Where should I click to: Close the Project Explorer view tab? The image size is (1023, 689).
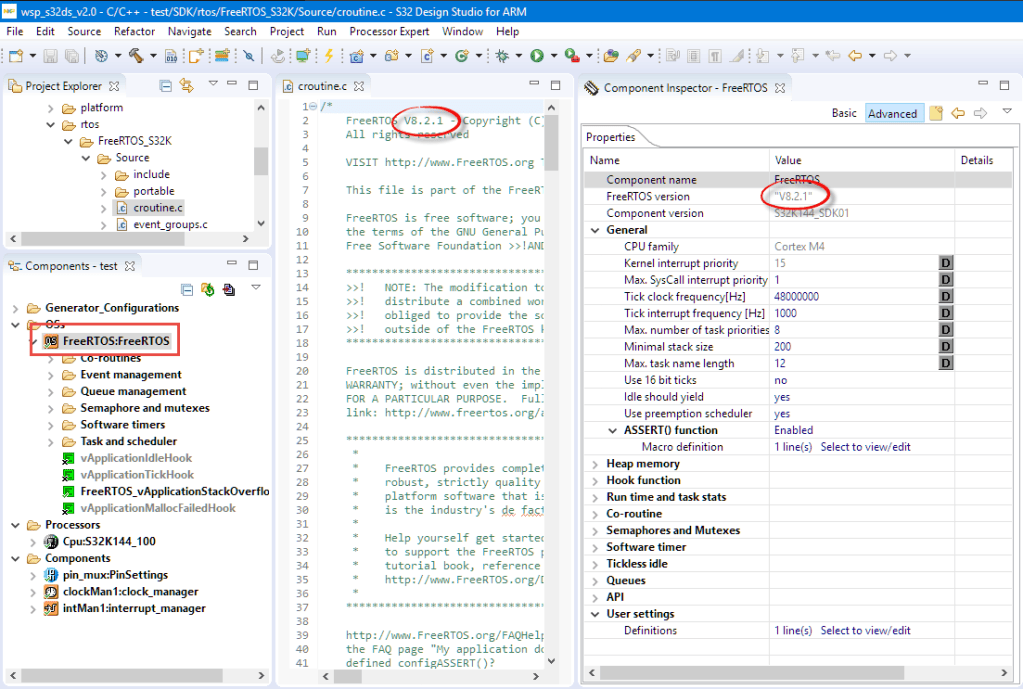coord(114,86)
